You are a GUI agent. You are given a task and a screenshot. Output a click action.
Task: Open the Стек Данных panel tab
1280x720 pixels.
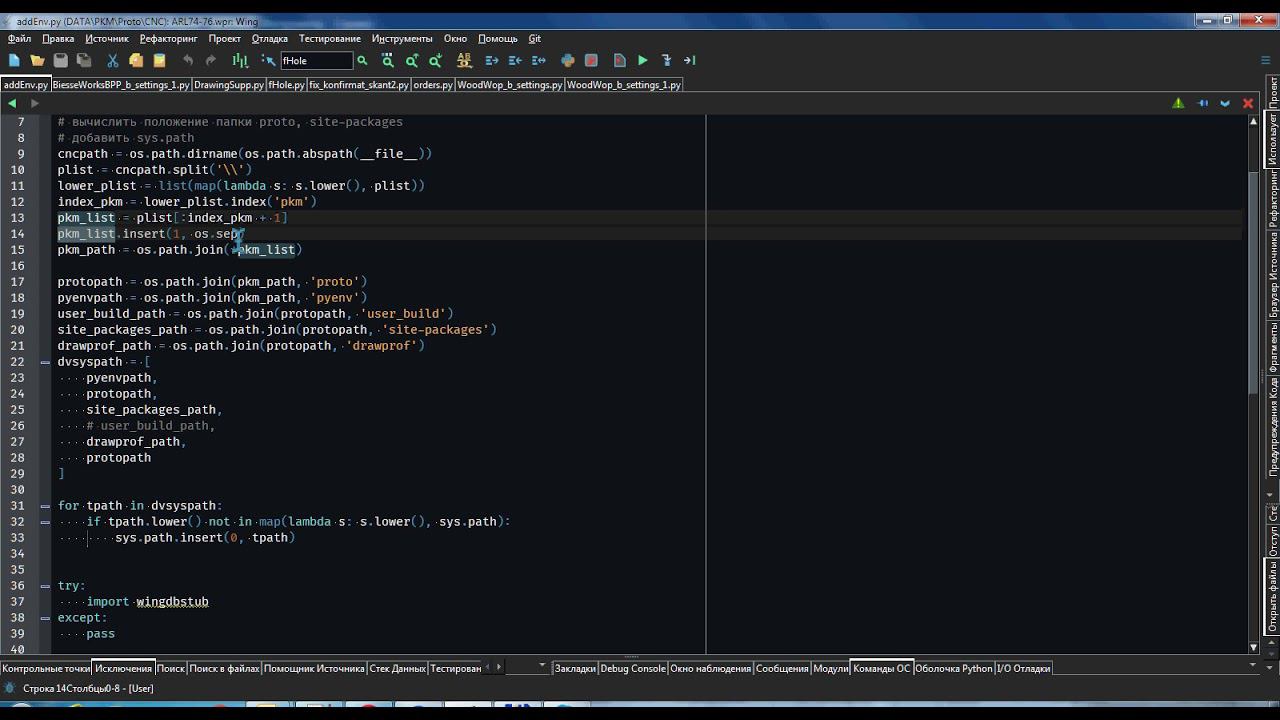[x=397, y=668]
